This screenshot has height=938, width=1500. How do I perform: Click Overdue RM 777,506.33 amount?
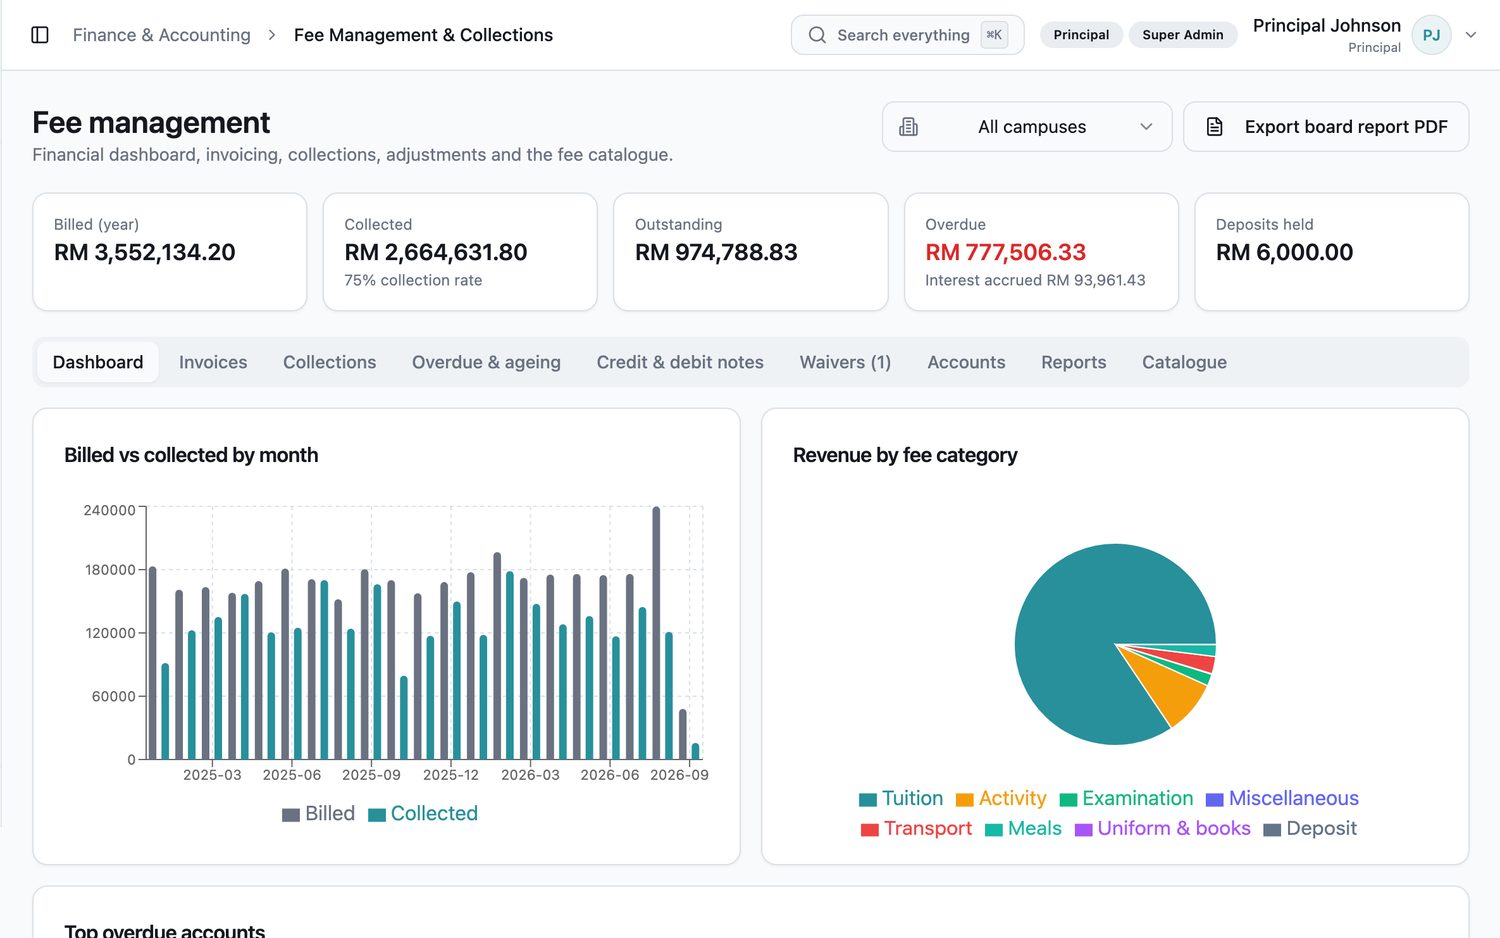point(1005,253)
